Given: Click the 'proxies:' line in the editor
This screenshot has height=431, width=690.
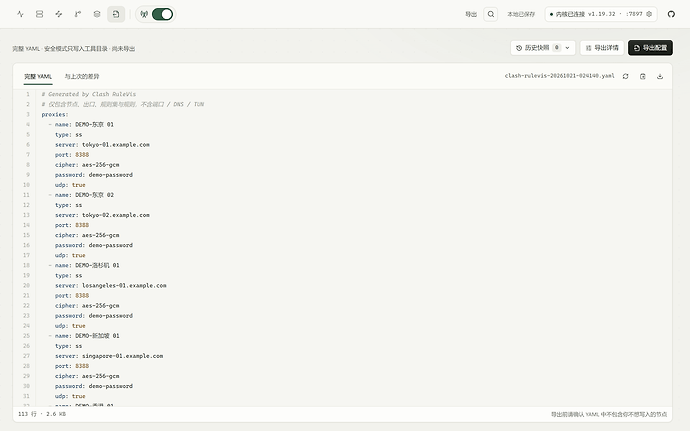Looking at the screenshot, I should click(x=55, y=114).
